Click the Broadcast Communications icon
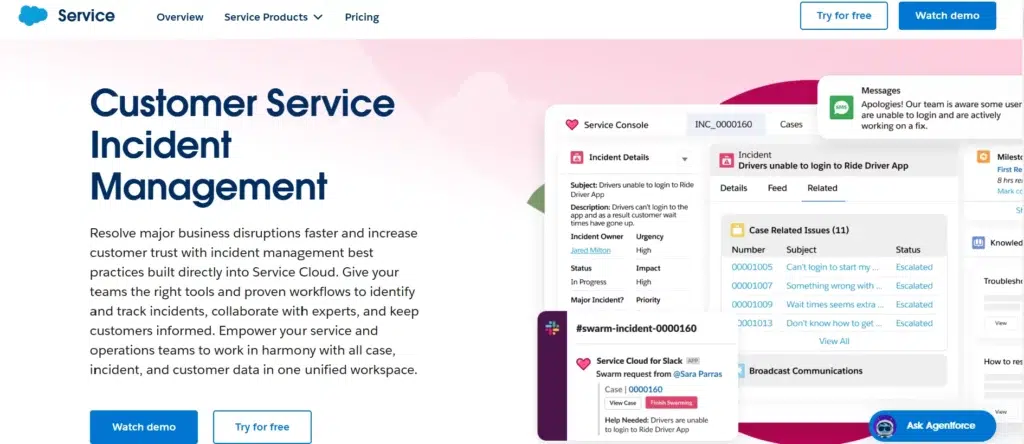1024x444 pixels. coord(740,371)
